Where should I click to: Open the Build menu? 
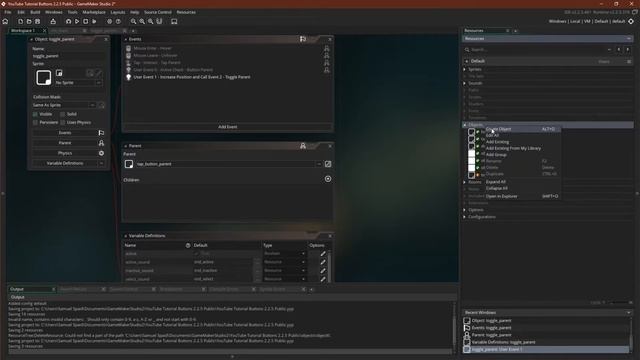point(35,12)
